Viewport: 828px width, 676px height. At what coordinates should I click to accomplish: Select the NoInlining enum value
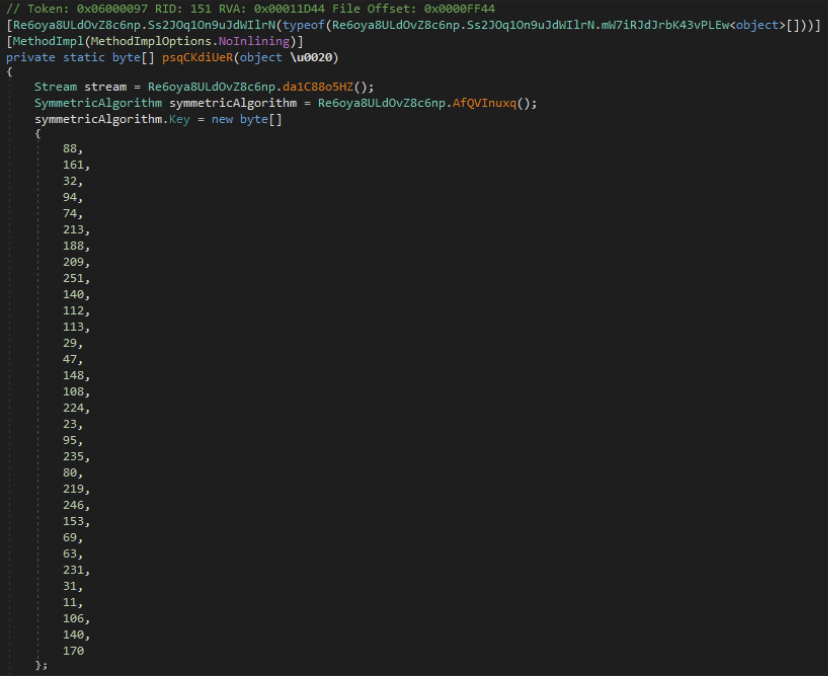[254, 41]
